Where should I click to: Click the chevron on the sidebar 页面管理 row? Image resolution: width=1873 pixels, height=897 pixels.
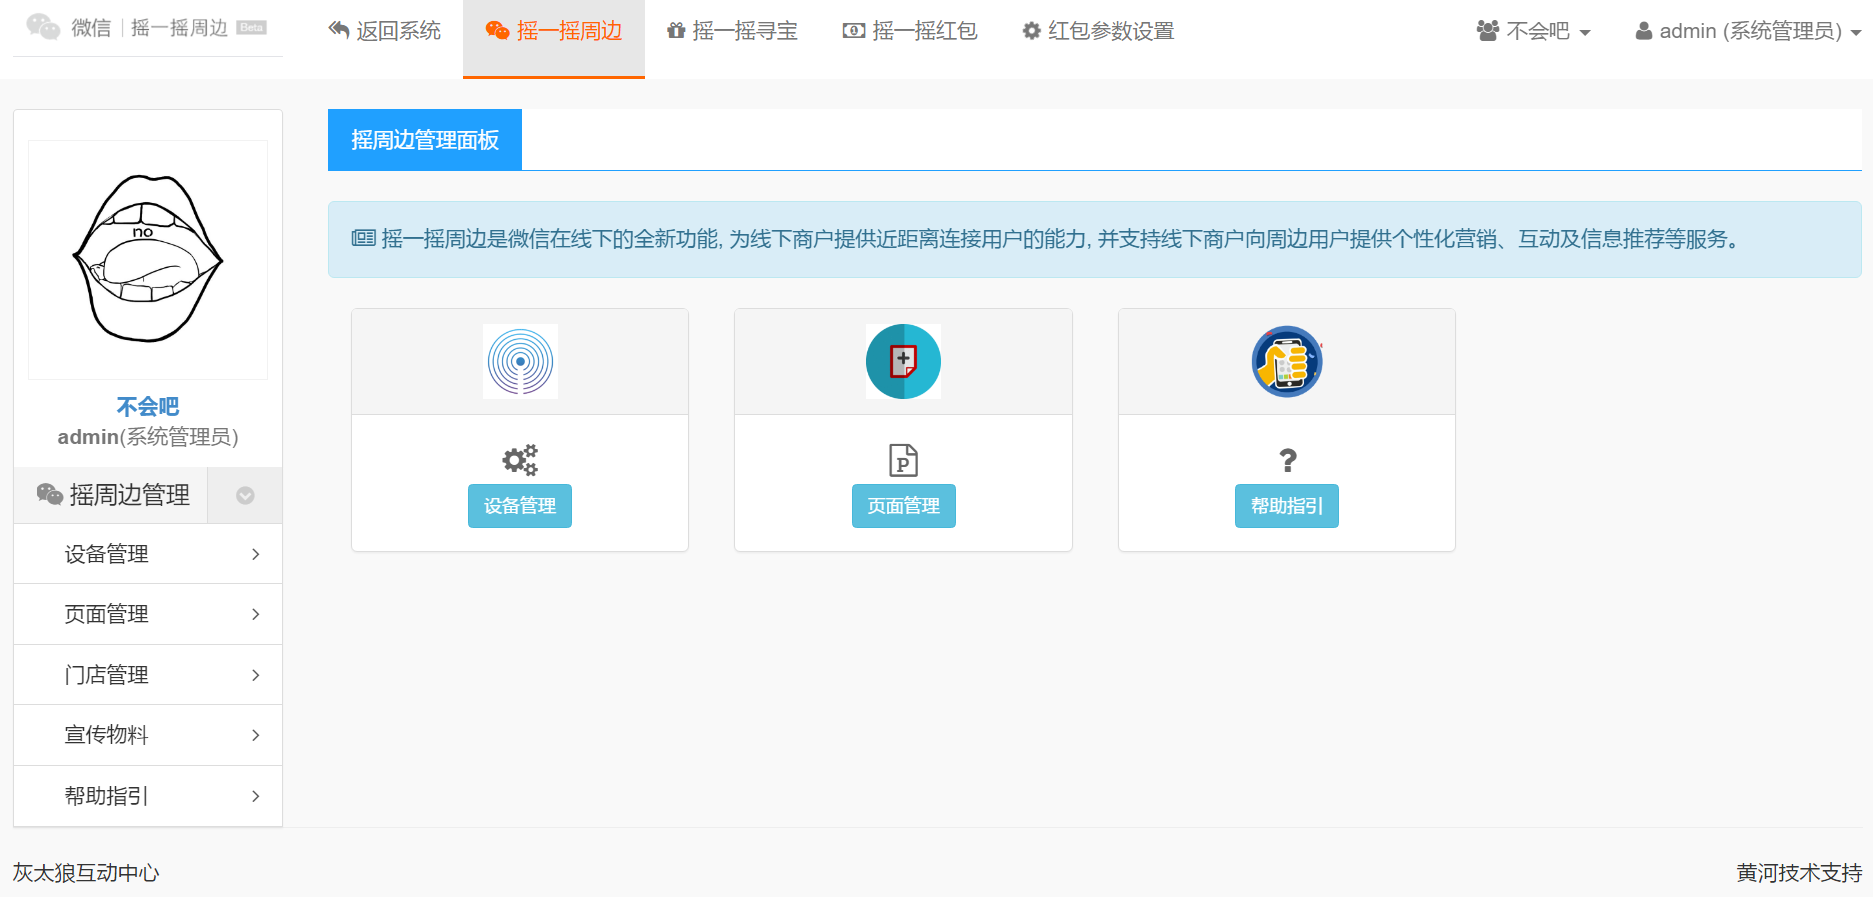pyautogui.click(x=256, y=614)
